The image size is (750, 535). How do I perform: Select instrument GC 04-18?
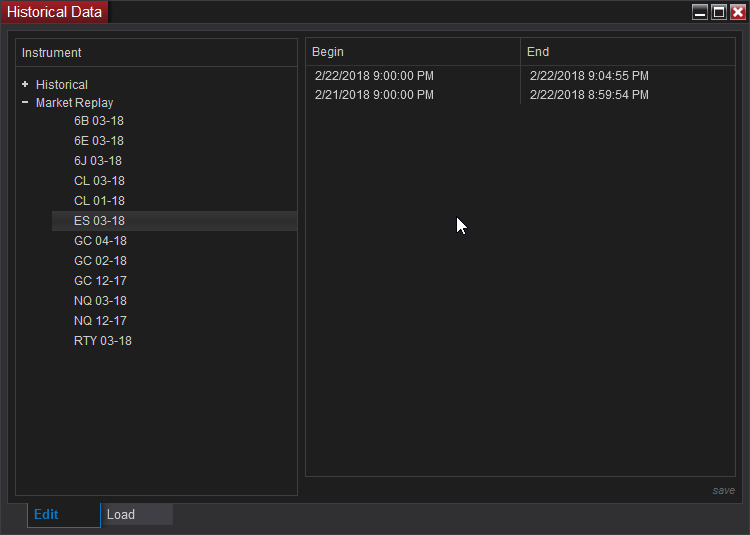click(100, 241)
